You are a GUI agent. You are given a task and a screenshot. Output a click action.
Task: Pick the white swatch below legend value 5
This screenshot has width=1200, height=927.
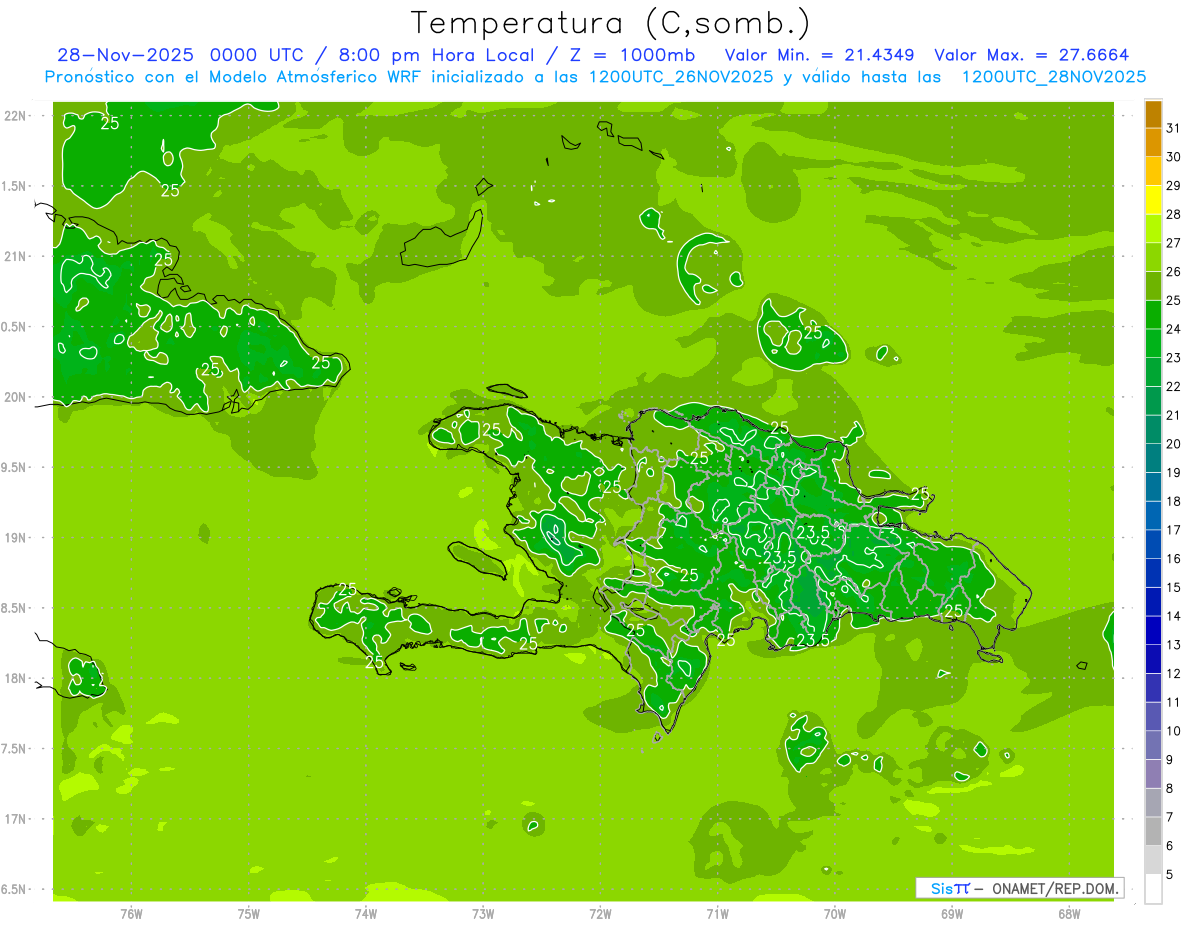pos(1153,889)
